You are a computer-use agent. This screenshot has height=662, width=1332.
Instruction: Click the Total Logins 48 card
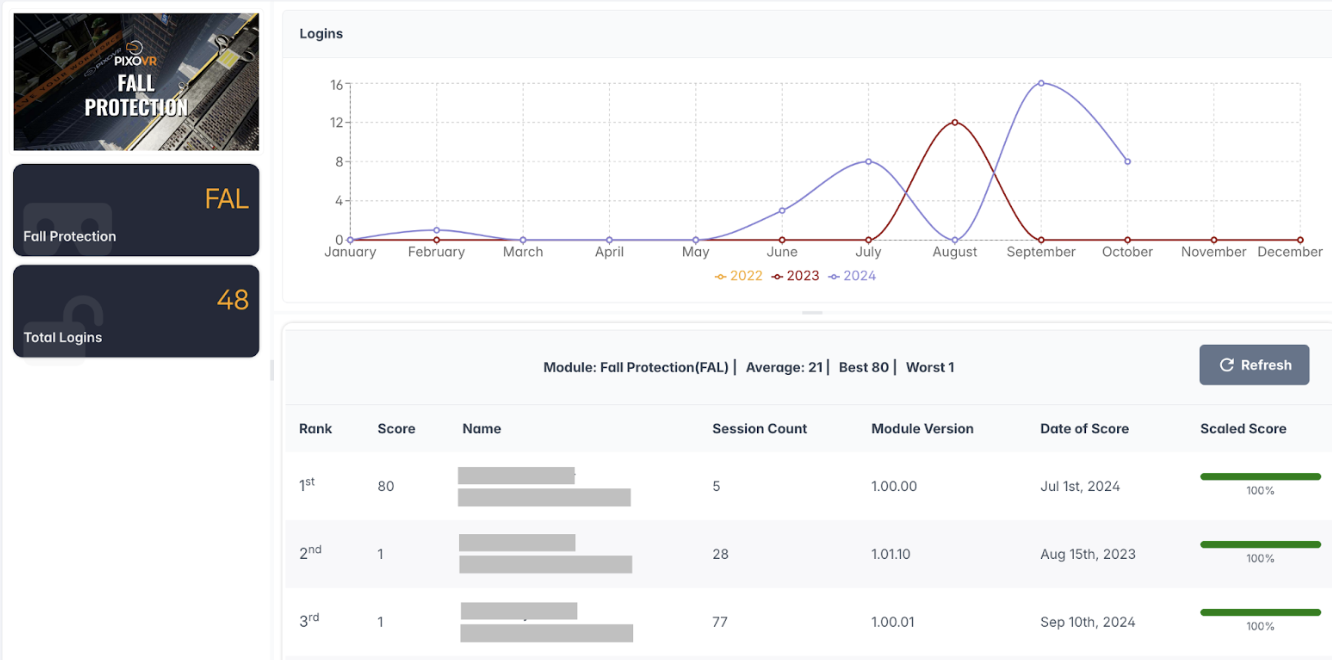click(x=136, y=311)
